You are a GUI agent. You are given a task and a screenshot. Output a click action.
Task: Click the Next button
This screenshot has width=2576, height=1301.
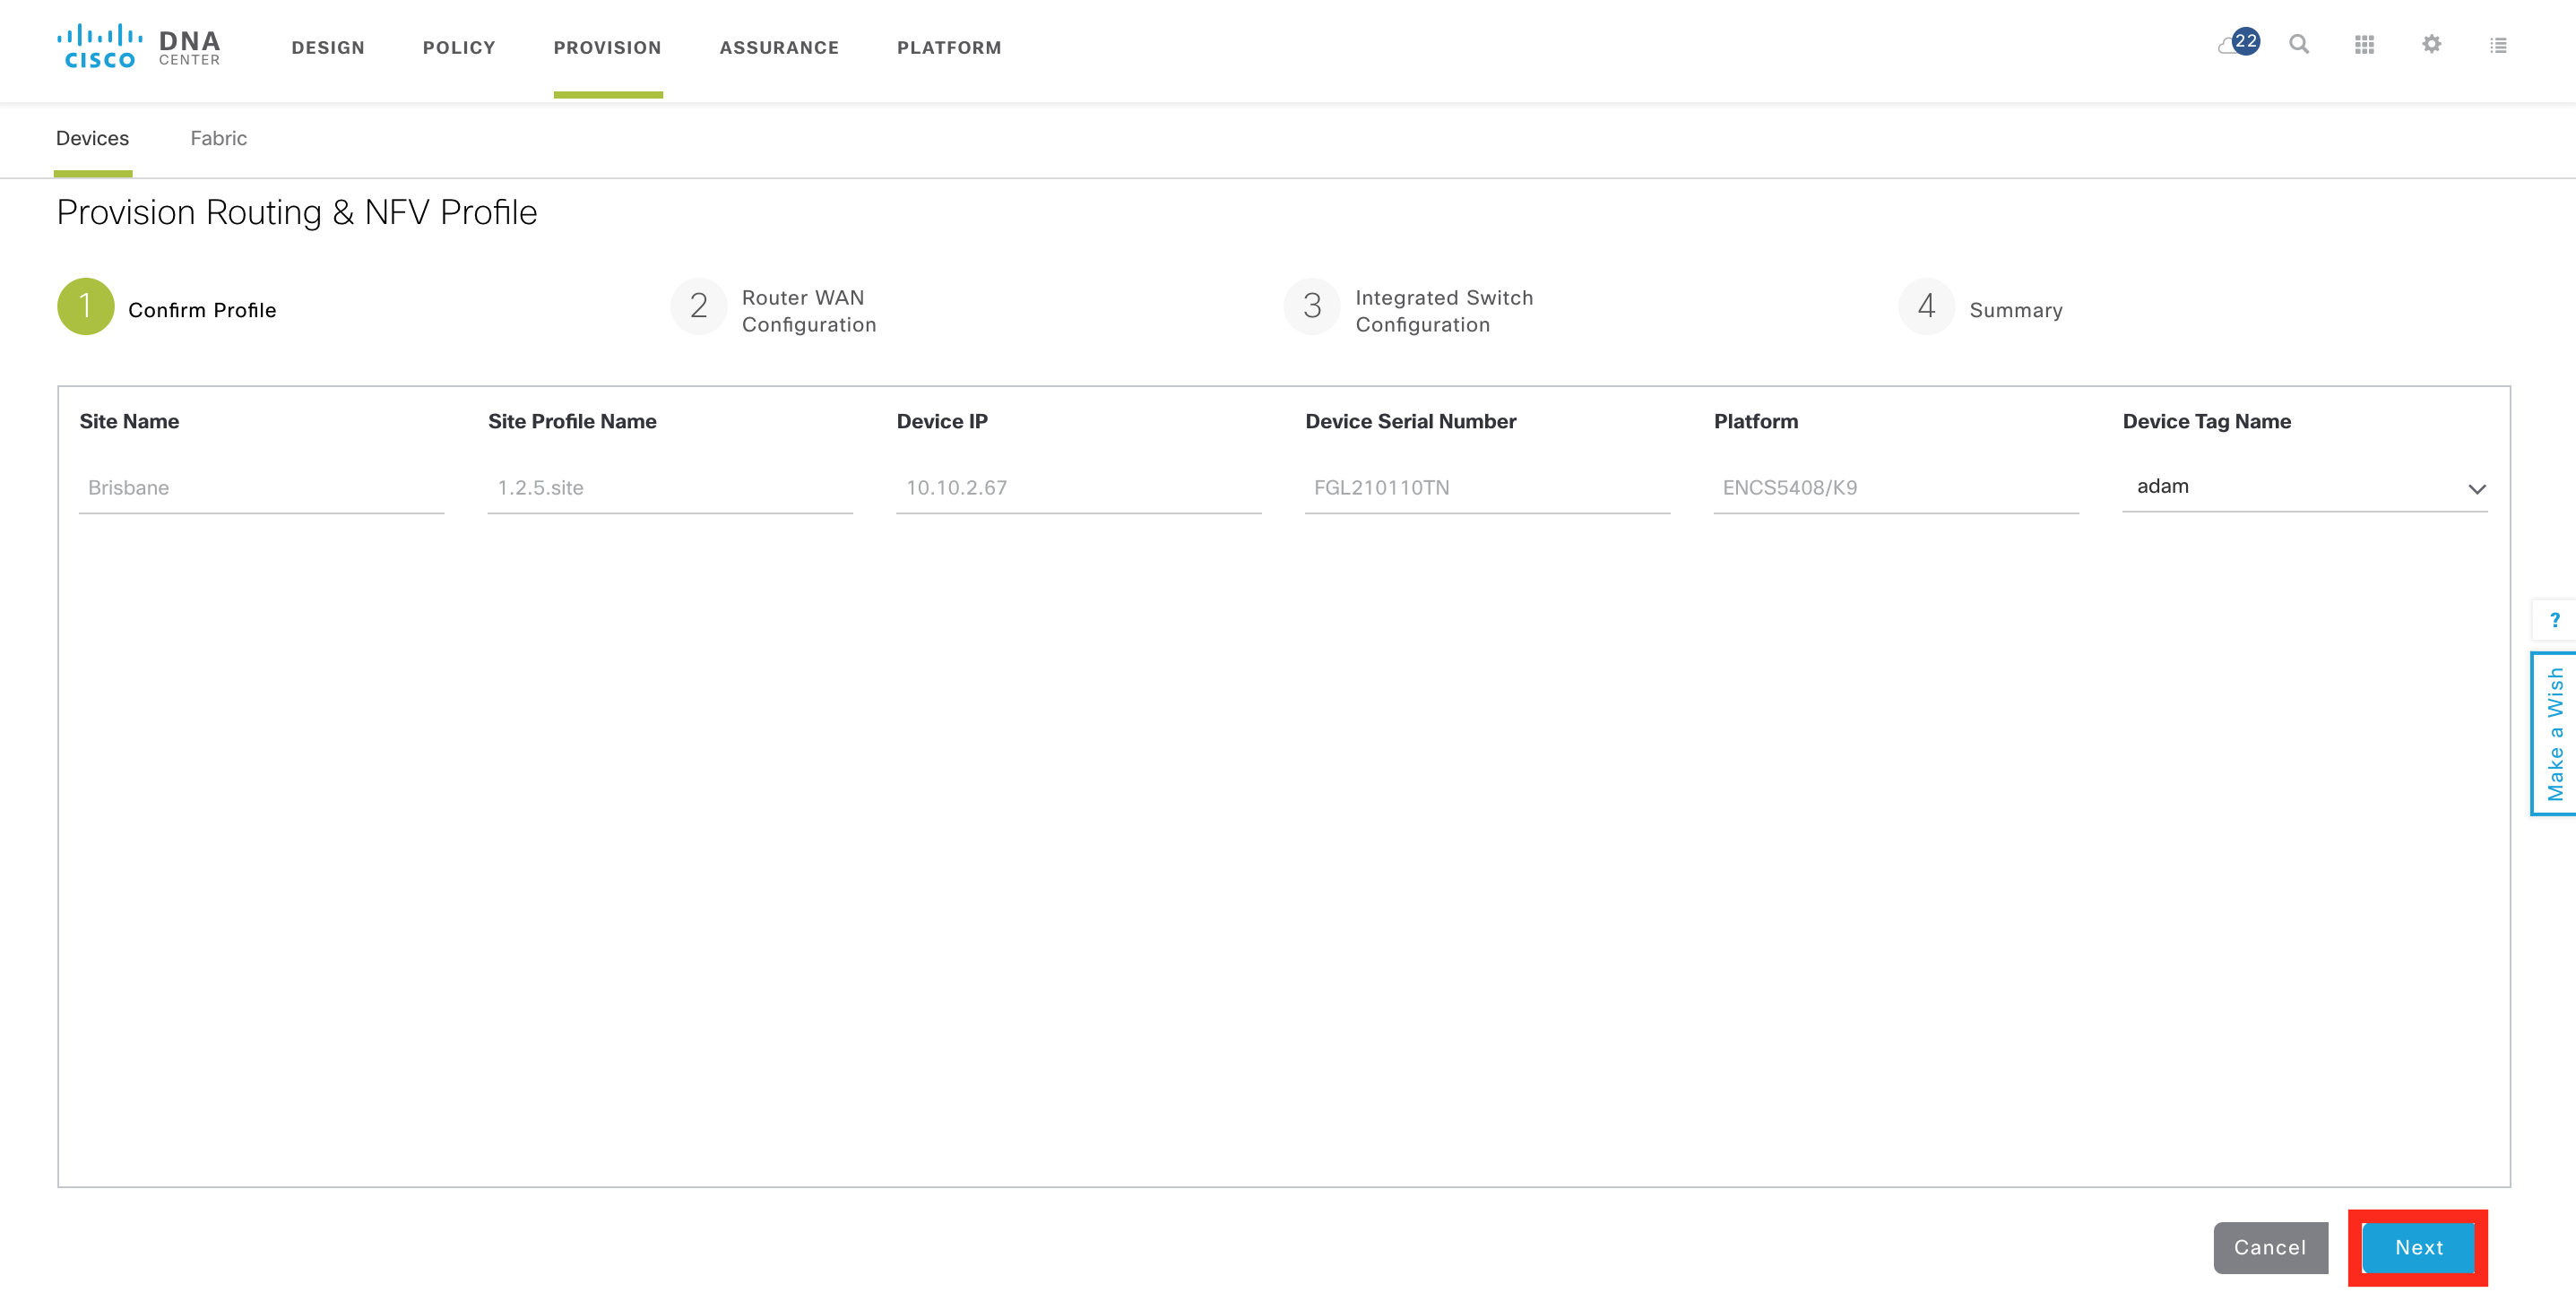[2418, 1247]
